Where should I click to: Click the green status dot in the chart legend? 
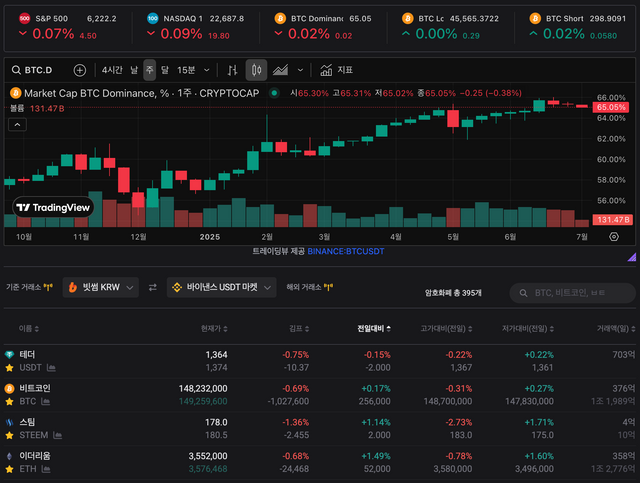(274, 93)
